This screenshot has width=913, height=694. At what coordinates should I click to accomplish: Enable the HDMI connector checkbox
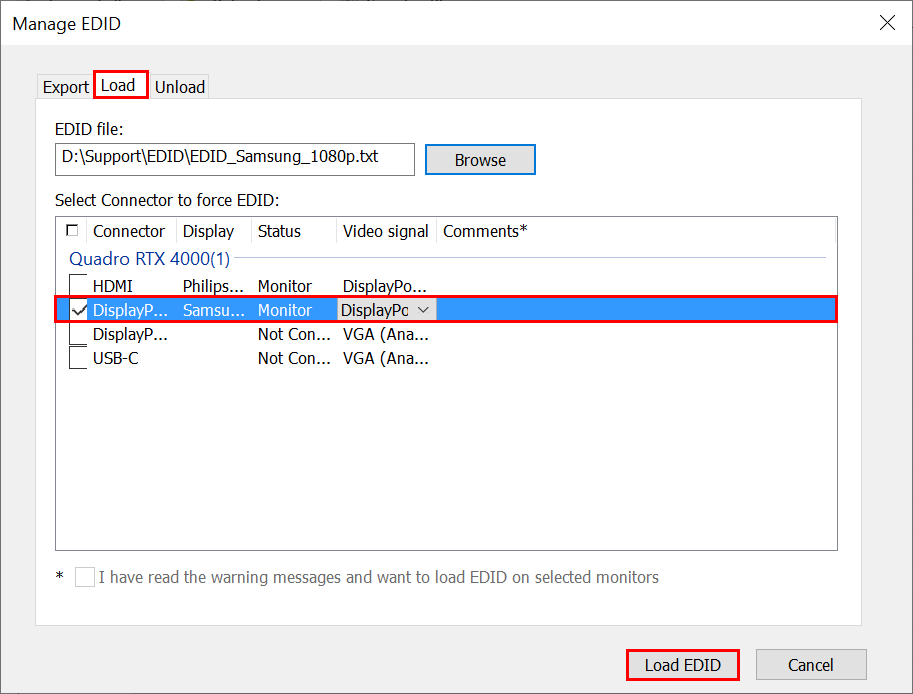(78, 286)
